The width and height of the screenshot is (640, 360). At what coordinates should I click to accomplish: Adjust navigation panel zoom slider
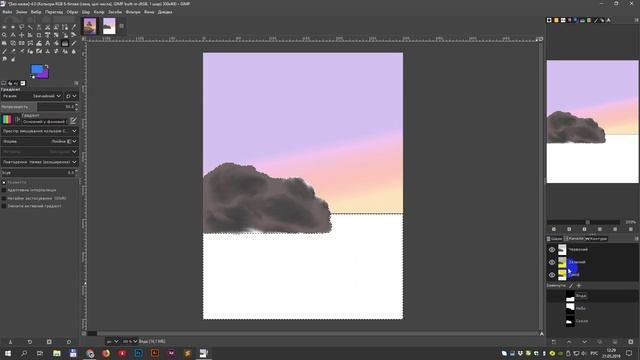pyautogui.click(x=583, y=222)
